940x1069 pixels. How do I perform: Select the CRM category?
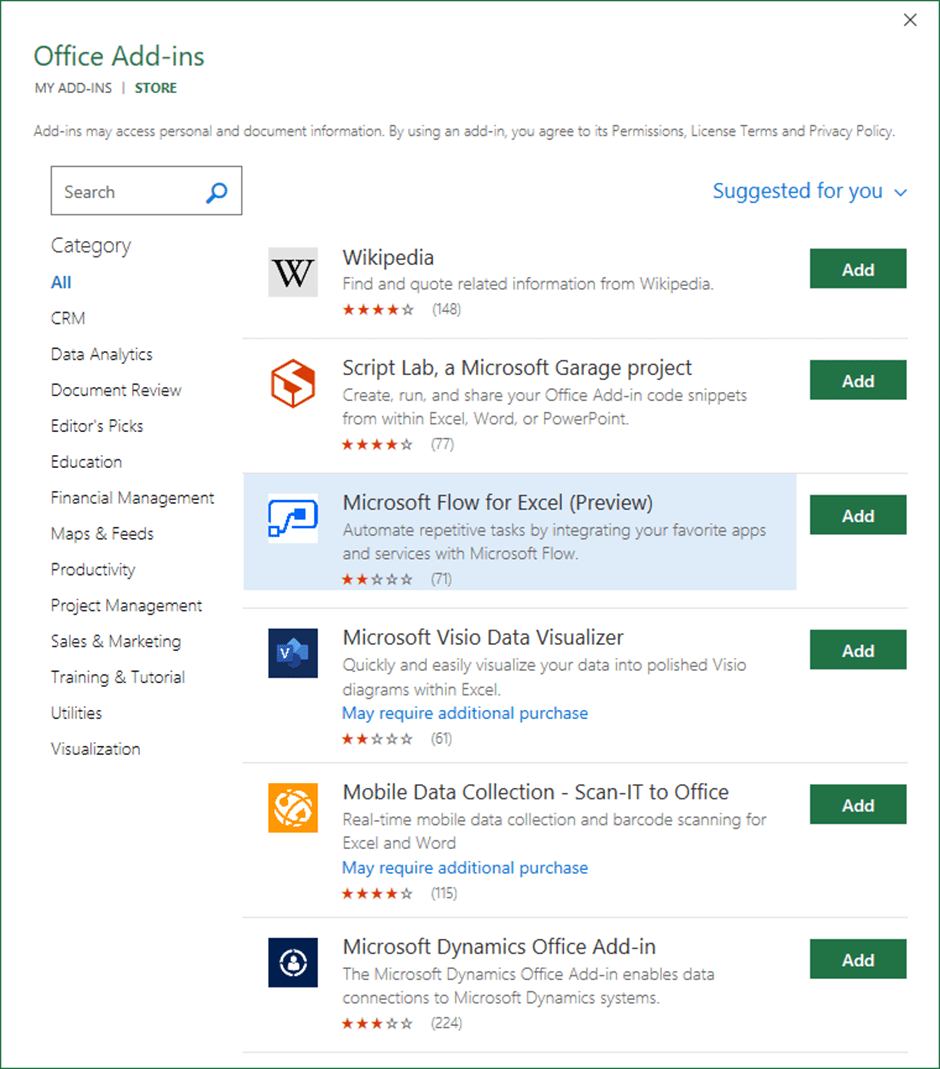(x=67, y=318)
